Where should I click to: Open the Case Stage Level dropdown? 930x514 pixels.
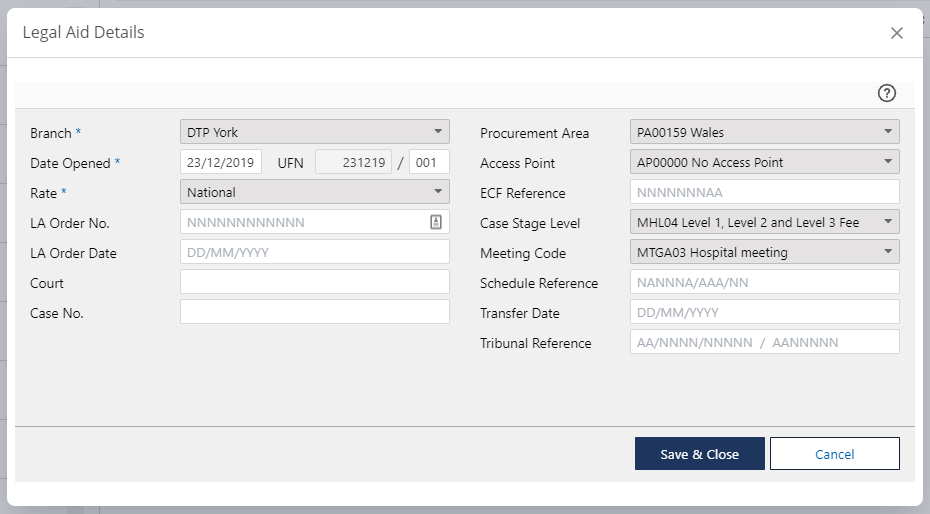point(764,222)
